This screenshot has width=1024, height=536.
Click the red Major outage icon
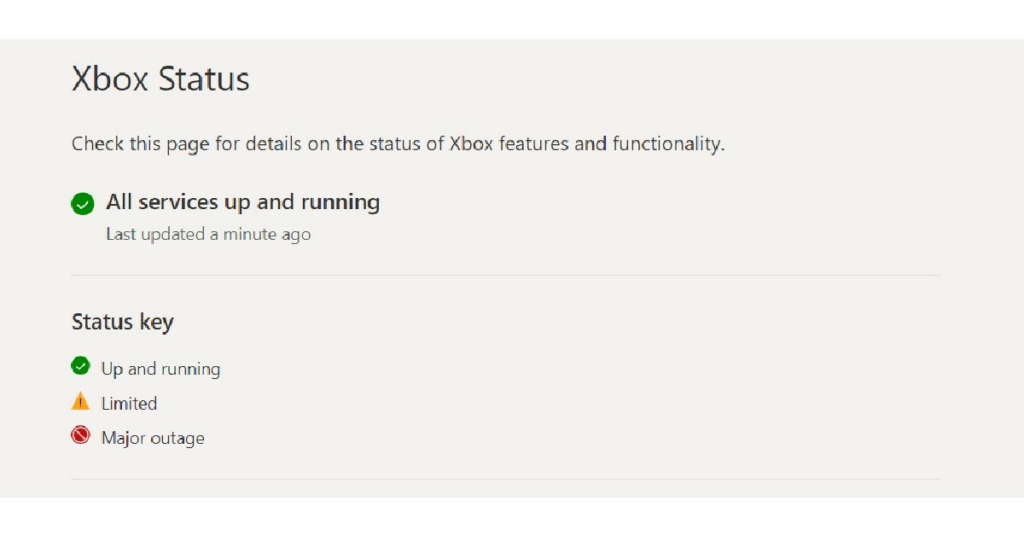(81, 436)
